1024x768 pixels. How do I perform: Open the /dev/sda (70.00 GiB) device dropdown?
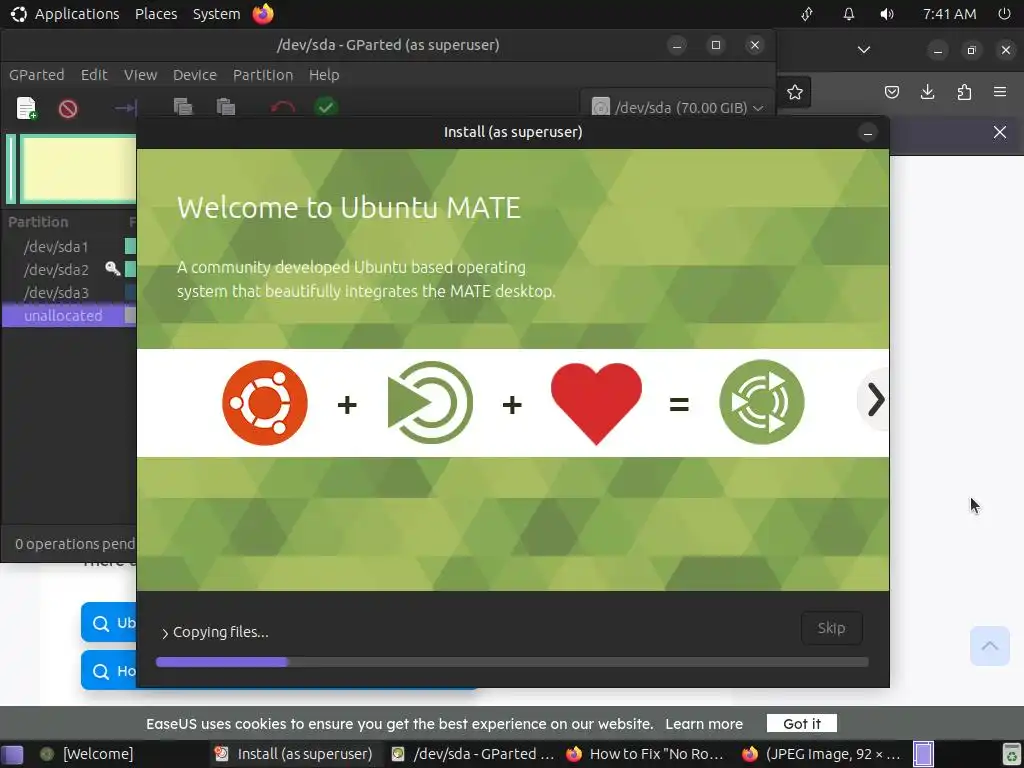(677, 107)
